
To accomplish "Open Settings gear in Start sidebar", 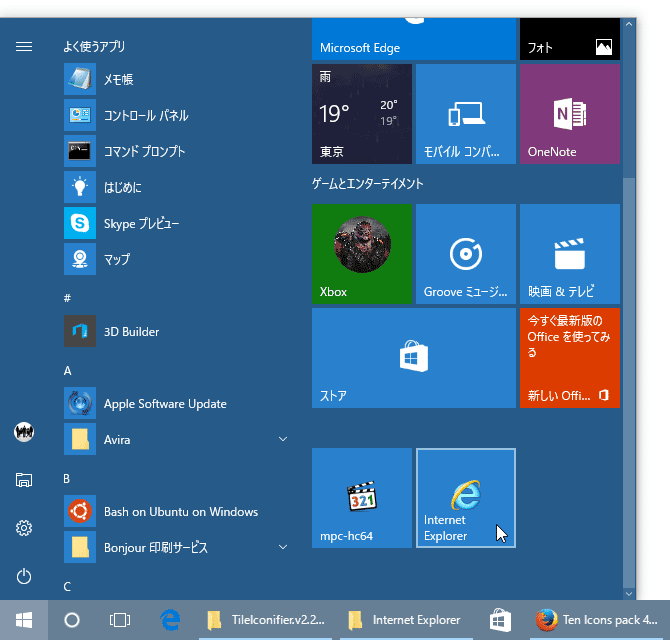I will point(24,528).
